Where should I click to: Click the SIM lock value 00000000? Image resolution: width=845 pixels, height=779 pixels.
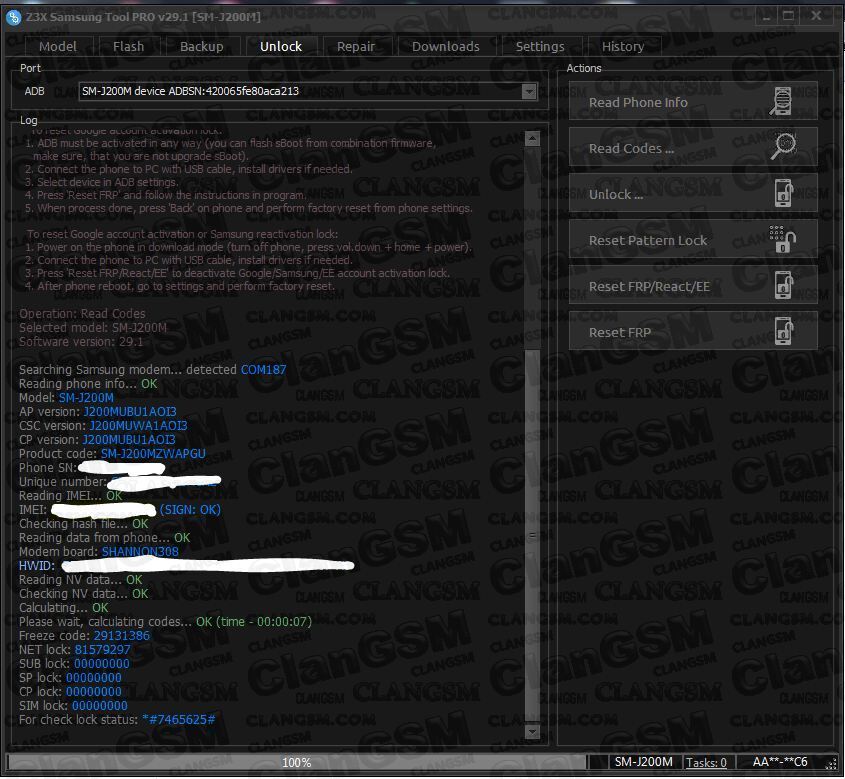[x=100, y=706]
